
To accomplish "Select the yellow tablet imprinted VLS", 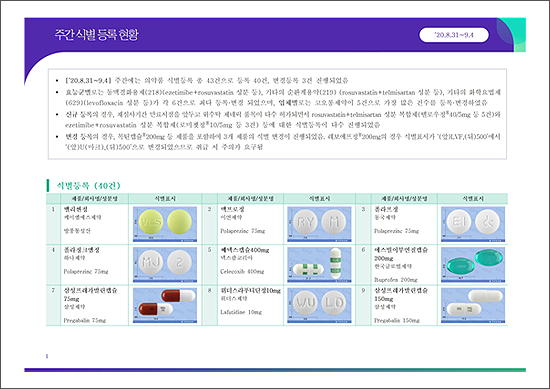I will click(151, 221).
